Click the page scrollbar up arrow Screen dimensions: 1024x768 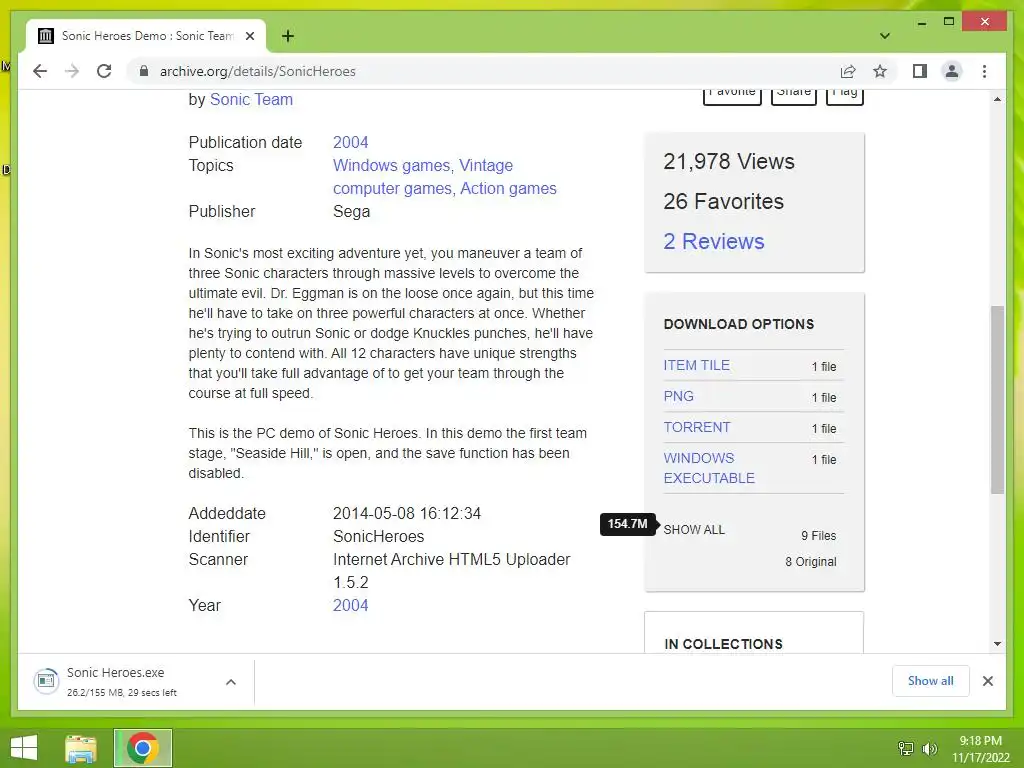click(x=997, y=99)
